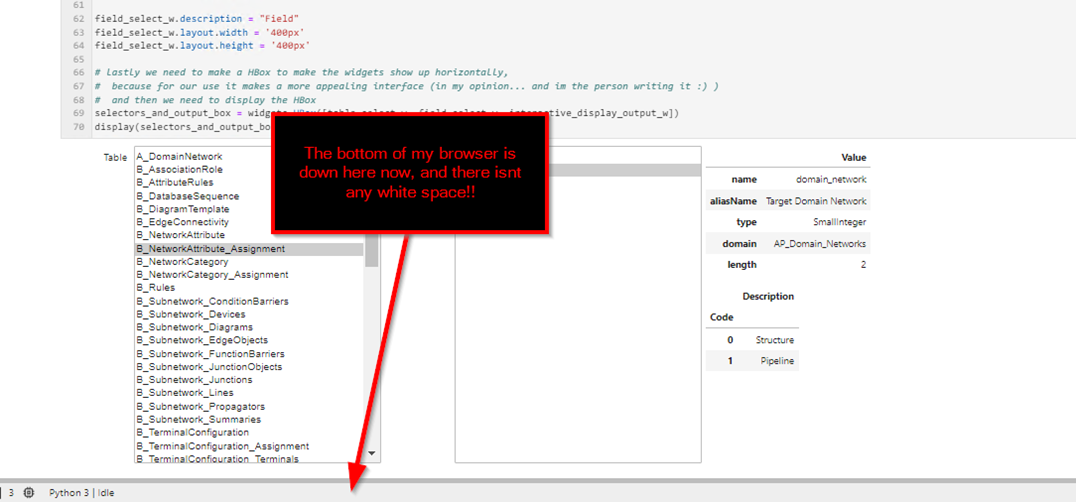Click the Target Domain Network aliasName value
Viewport: 1076px width, 502px height.
click(816, 201)
